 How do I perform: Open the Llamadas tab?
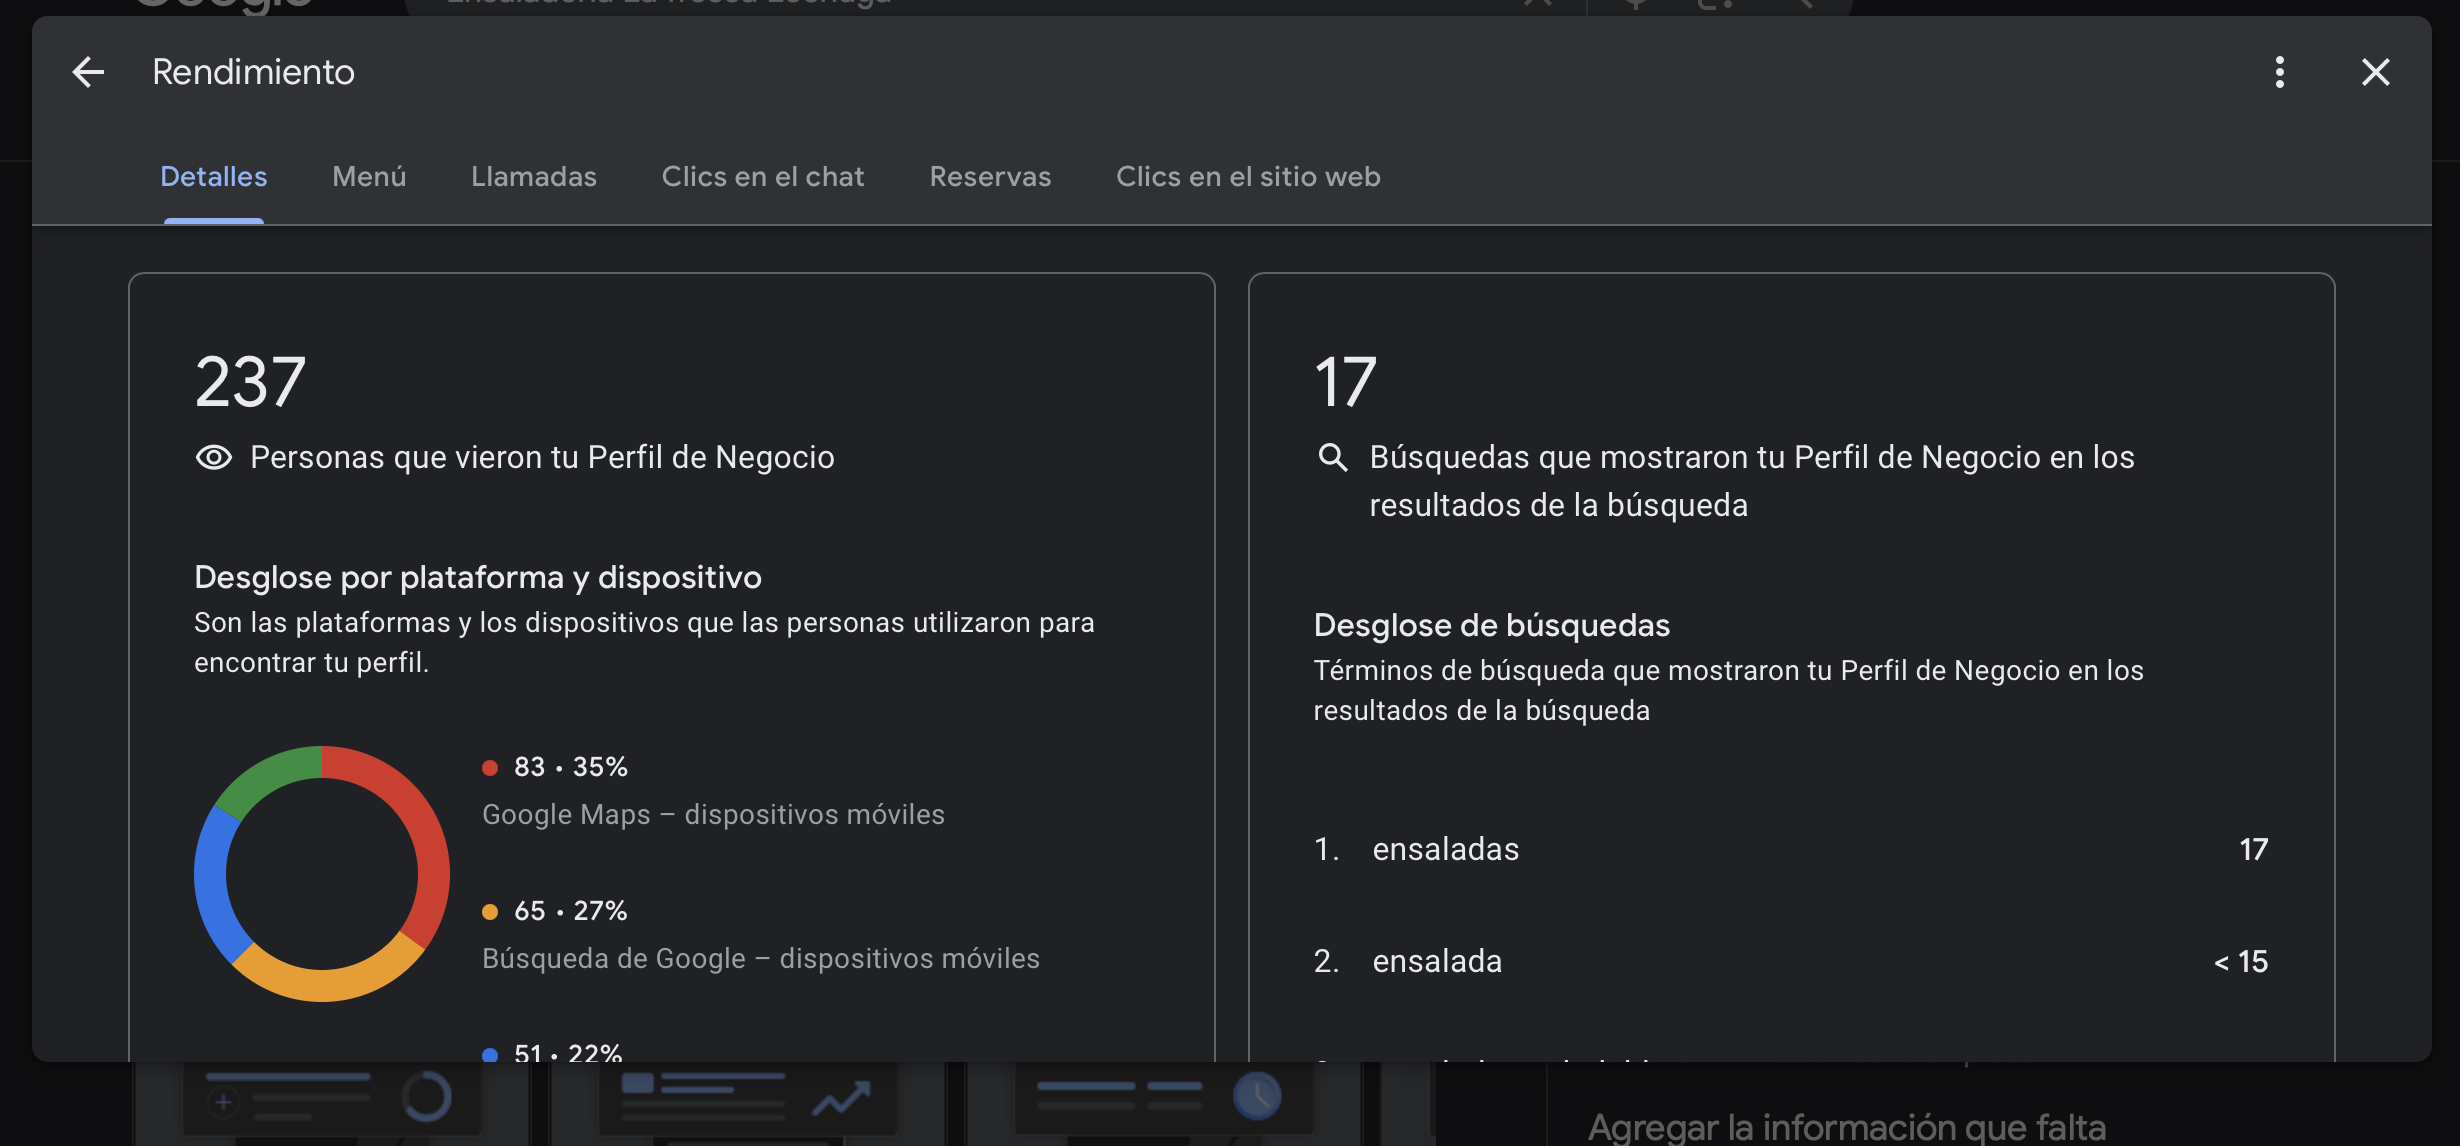(534, 177)
